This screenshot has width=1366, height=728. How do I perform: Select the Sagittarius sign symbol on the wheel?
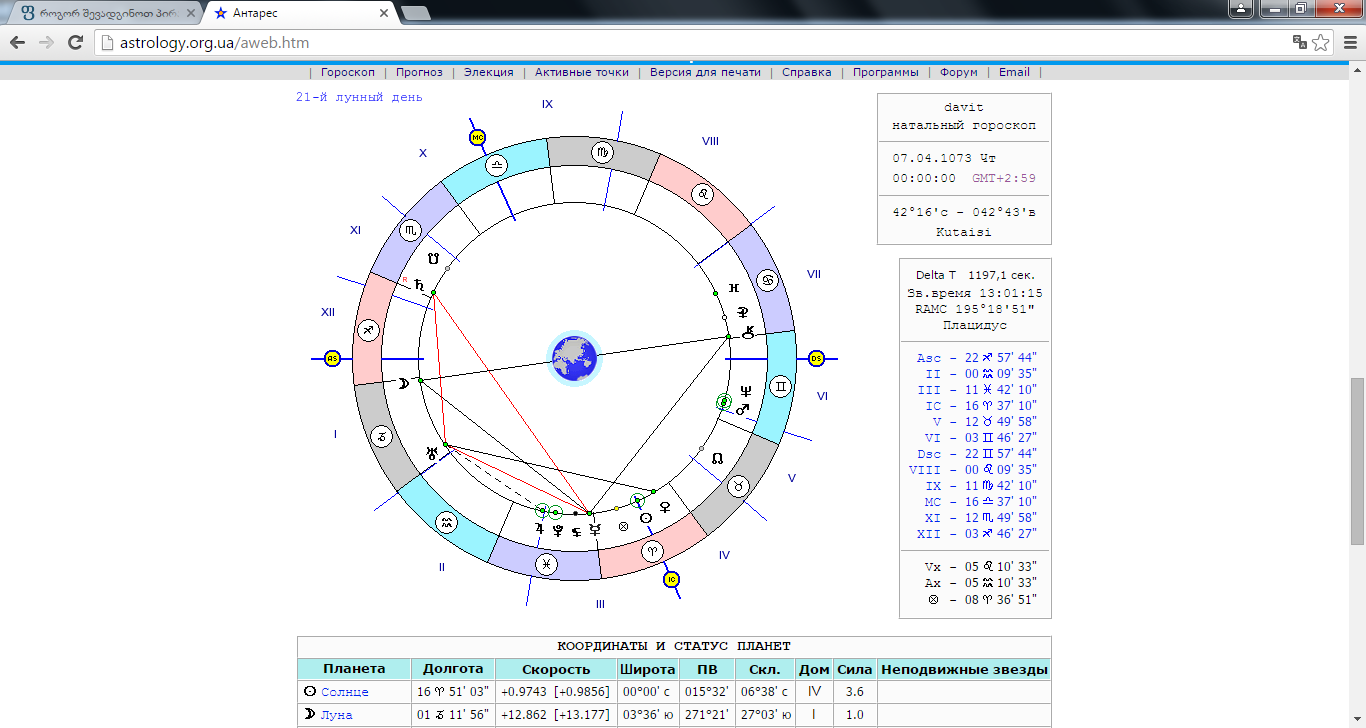click(x=368, y=329)
